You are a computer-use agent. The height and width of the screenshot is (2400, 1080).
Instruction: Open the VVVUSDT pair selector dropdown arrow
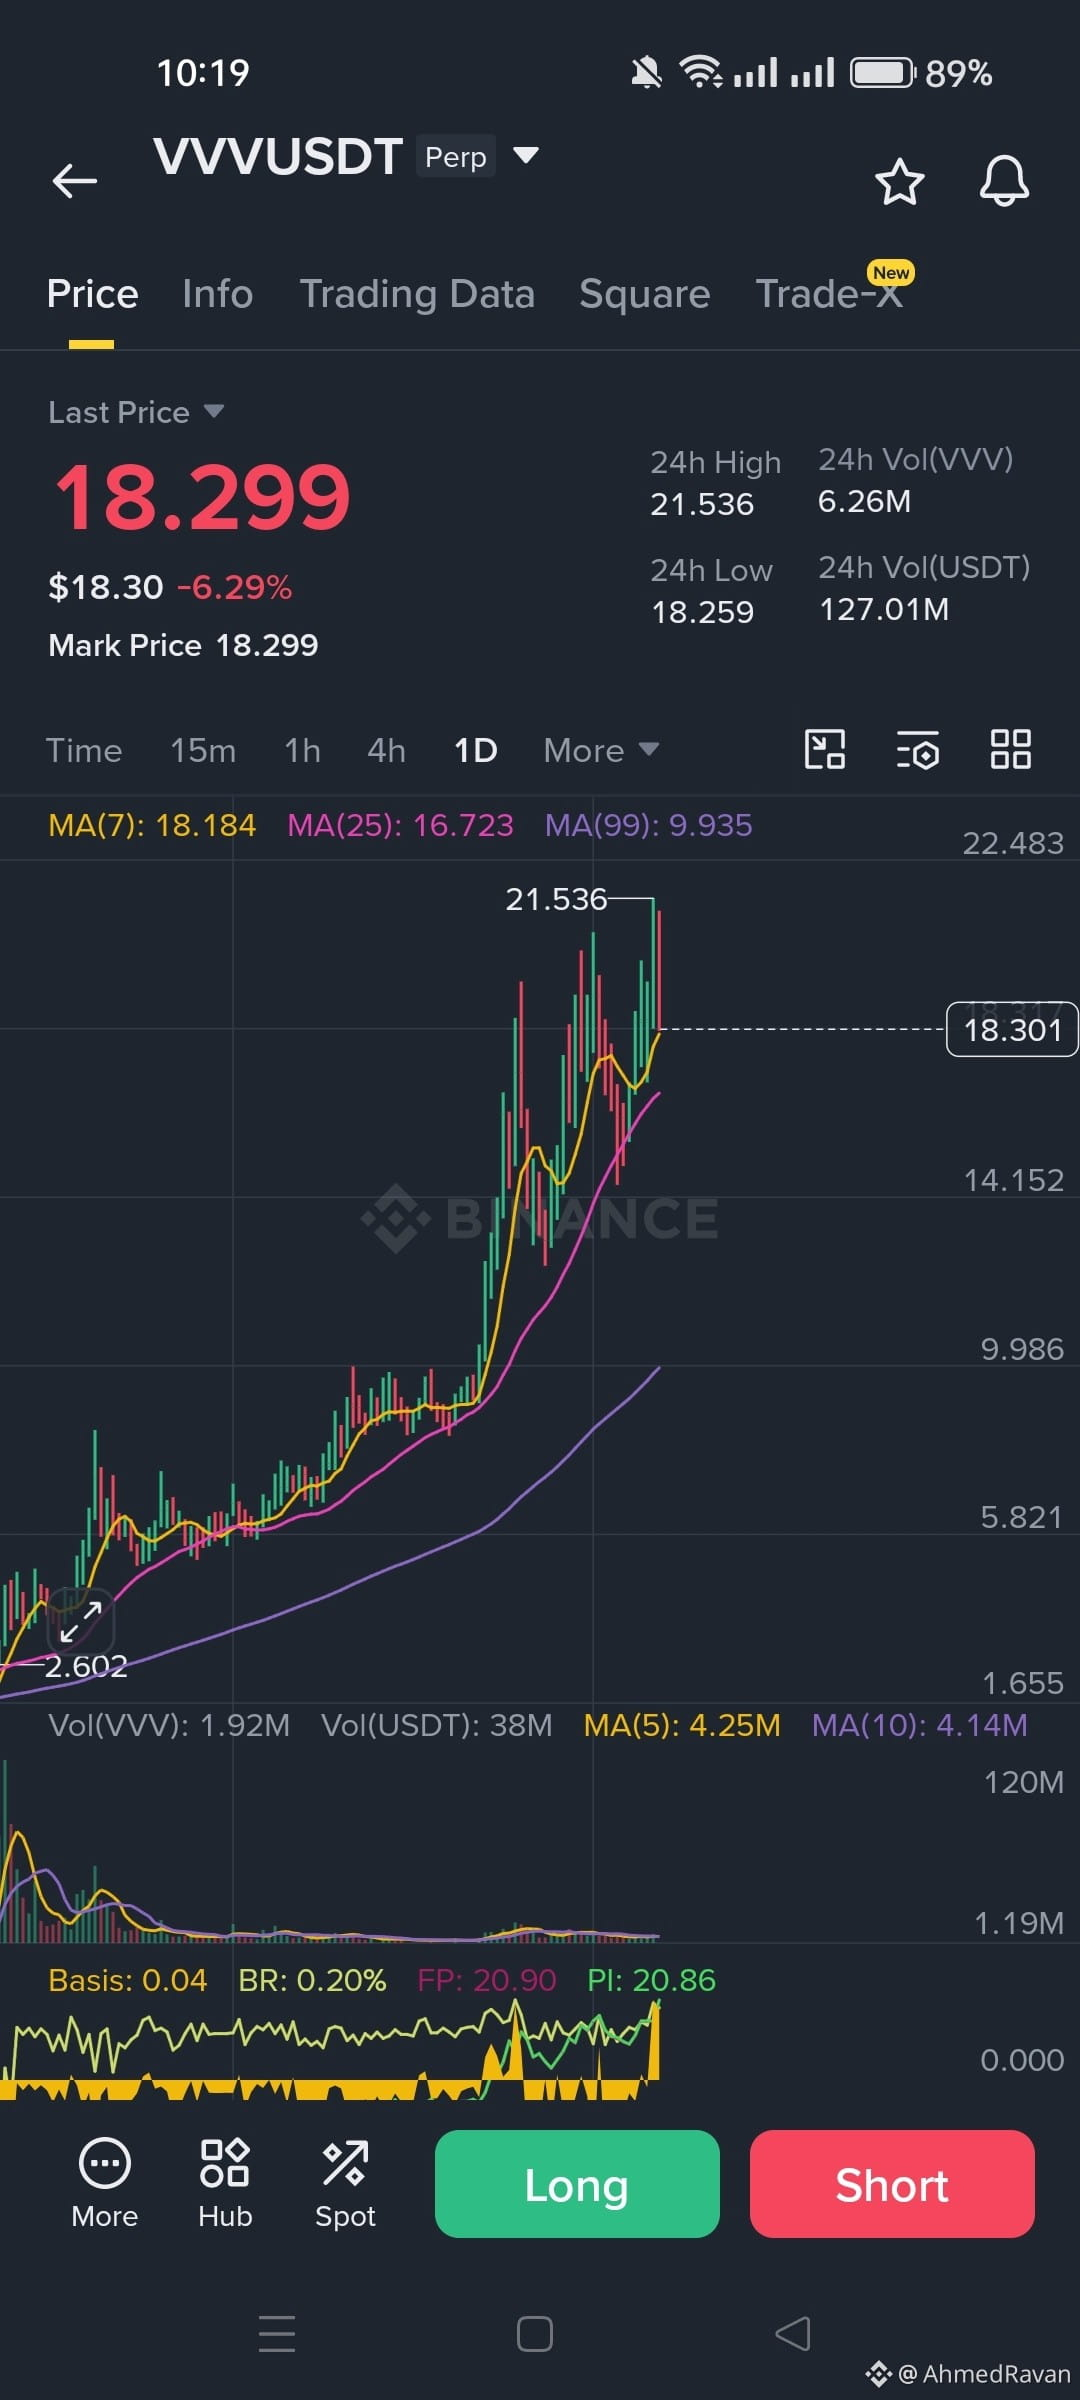pos(526,155)
